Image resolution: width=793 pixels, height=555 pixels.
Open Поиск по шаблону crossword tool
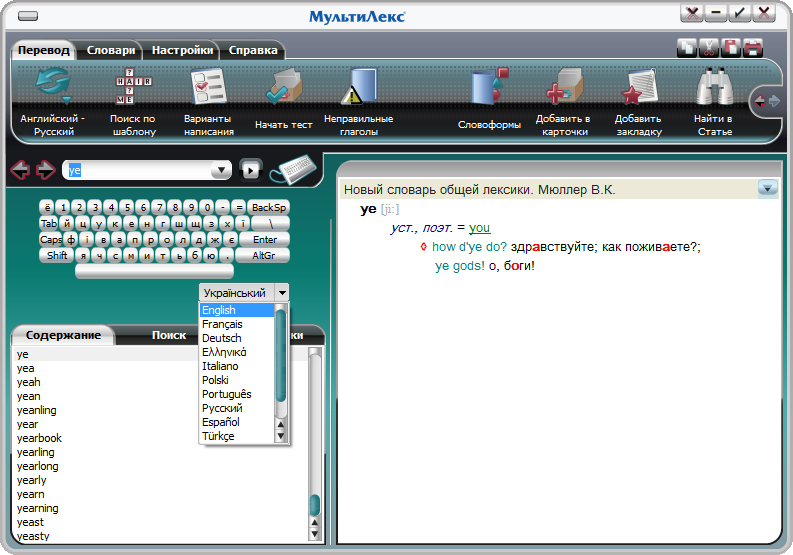point(133,86)
